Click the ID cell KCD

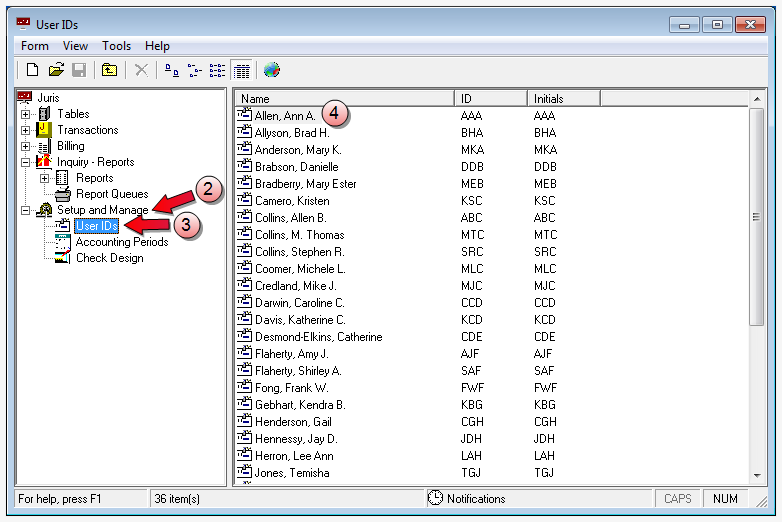(472, 320)
